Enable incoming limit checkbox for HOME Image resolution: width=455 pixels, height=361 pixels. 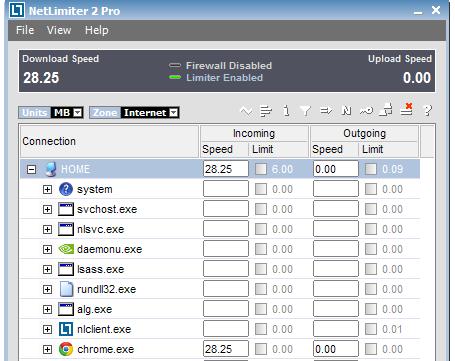[x=261, y=169]
